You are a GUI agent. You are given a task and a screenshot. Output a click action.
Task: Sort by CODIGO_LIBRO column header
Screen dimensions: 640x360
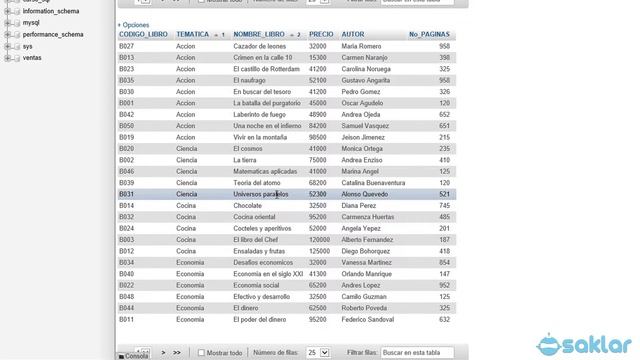pyautogui.click(x=143, y=34)
